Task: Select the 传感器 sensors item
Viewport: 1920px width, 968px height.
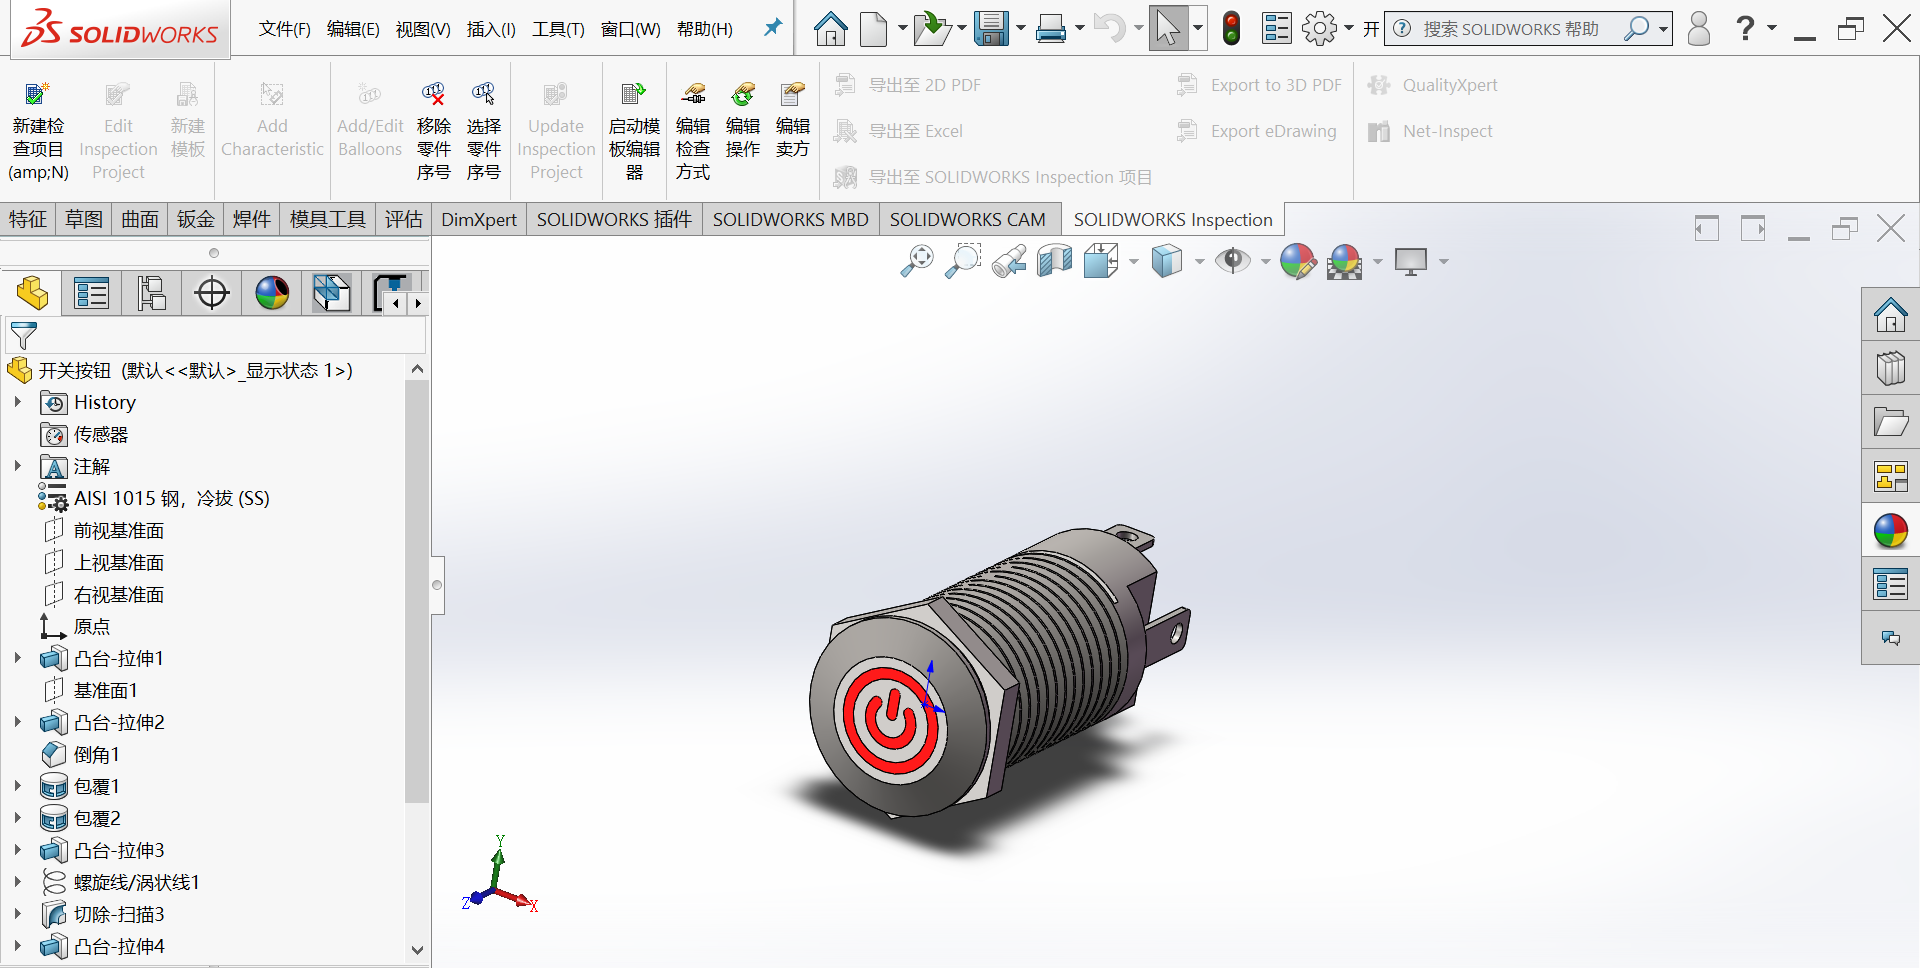Action: (x=100, y=434)
